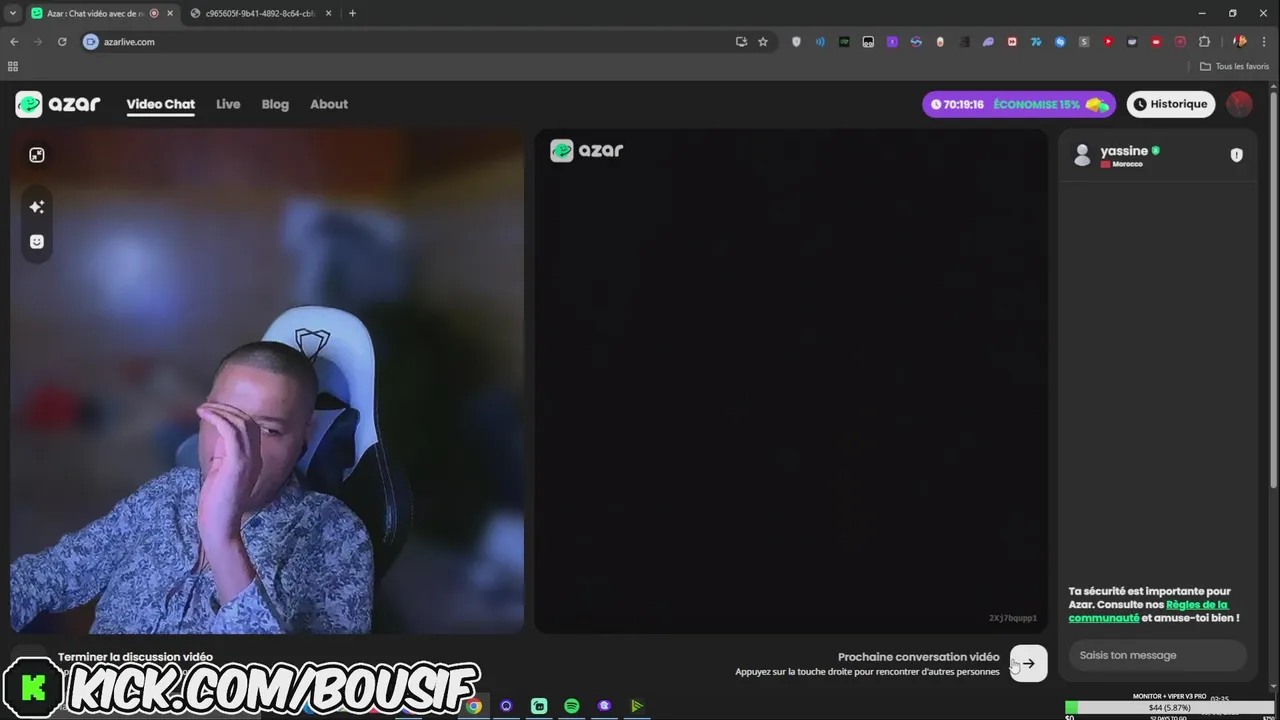
Task: Open the apps grid in the bookmarks bar
Action: tap(13, 66)
